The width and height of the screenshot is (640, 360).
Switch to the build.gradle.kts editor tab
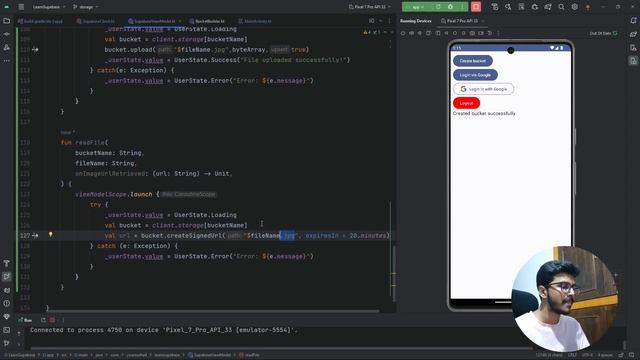click(x=40, y=21)
